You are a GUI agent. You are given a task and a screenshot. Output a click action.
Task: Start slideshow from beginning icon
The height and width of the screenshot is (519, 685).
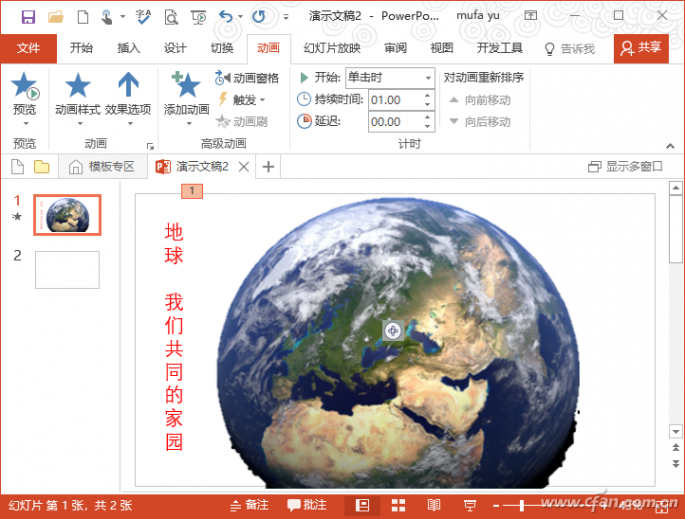(199, 17)
